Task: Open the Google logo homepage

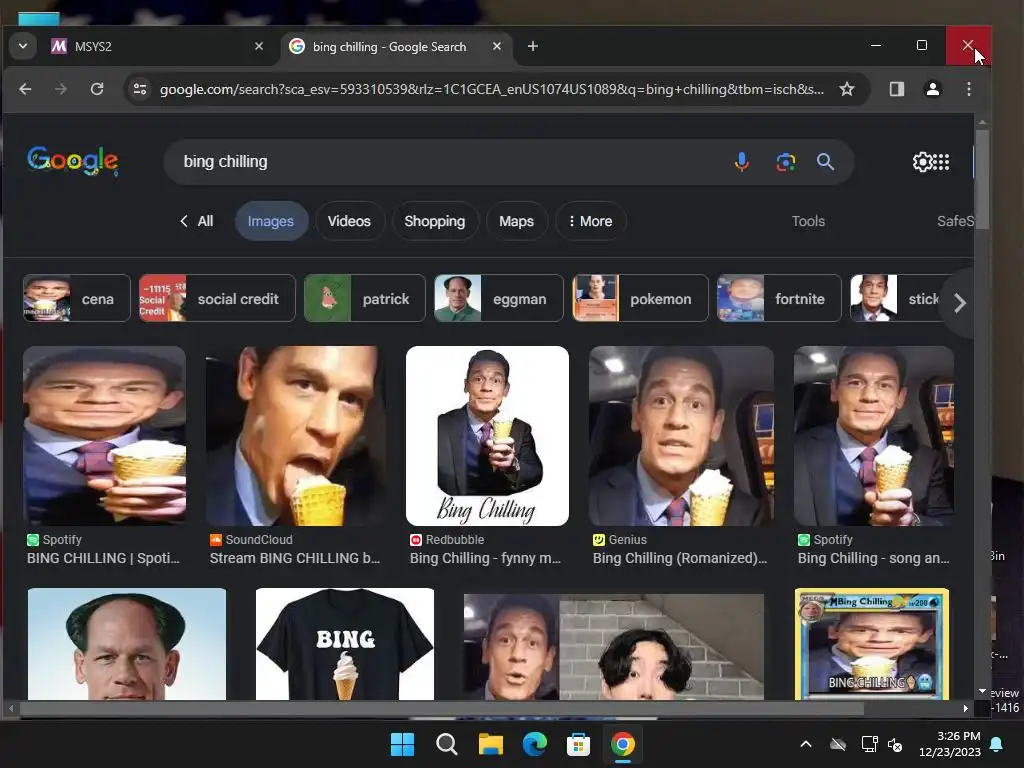Action: click(73, 161)
